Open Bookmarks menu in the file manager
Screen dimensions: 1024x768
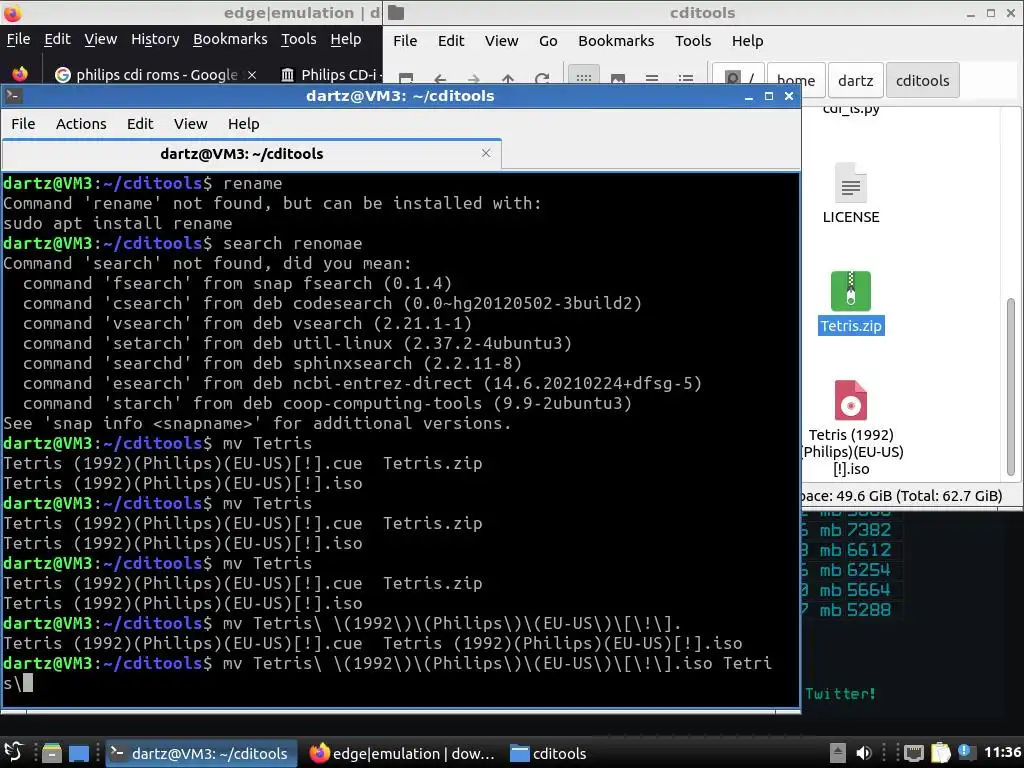pyautogui.click(x=616, y=40)
